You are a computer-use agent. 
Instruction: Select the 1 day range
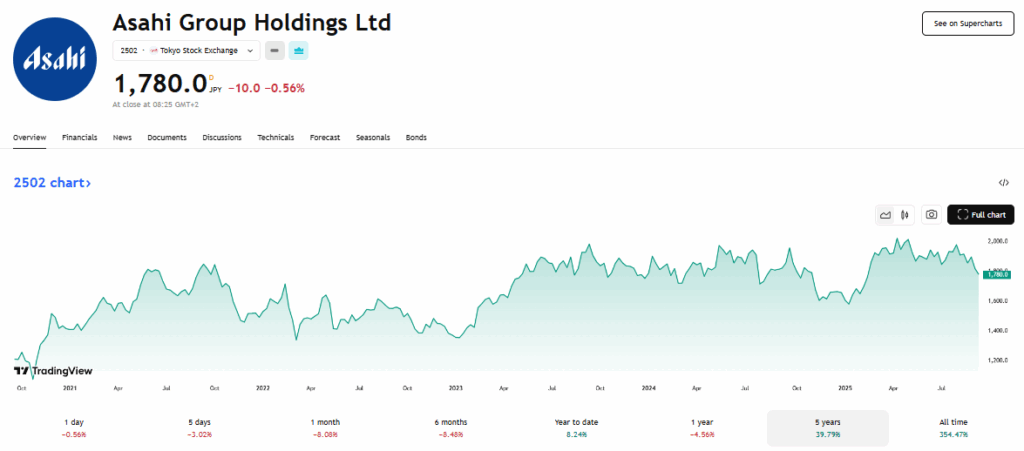click(76, 428)
